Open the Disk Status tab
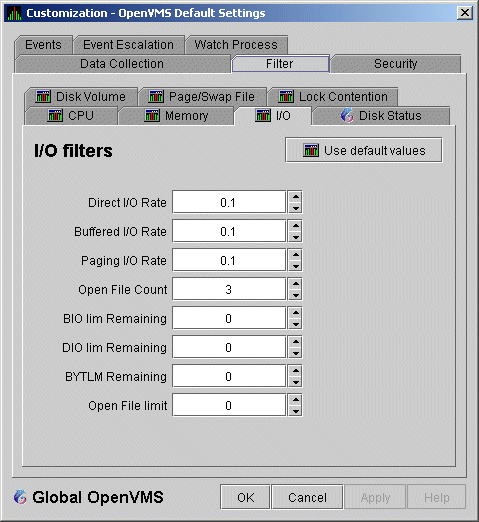This screenshot has width=479, height=522. pyautogui.click(x=381, y=116)
